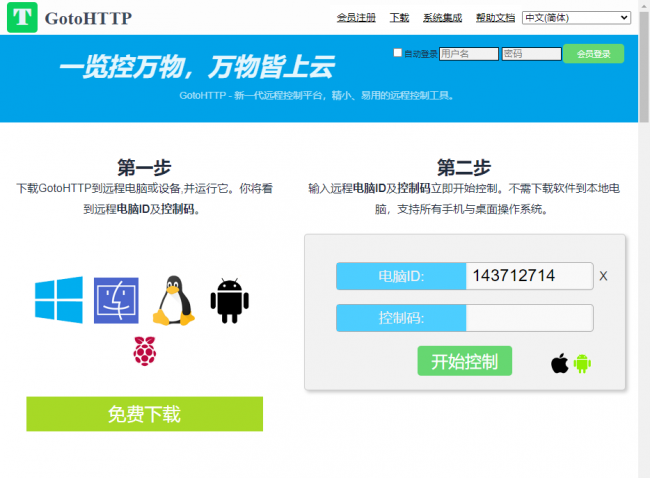The height and width of the screenshot is (478, 650).
Task: Focus the 密码 input field
Action: (x=532, y=54)
